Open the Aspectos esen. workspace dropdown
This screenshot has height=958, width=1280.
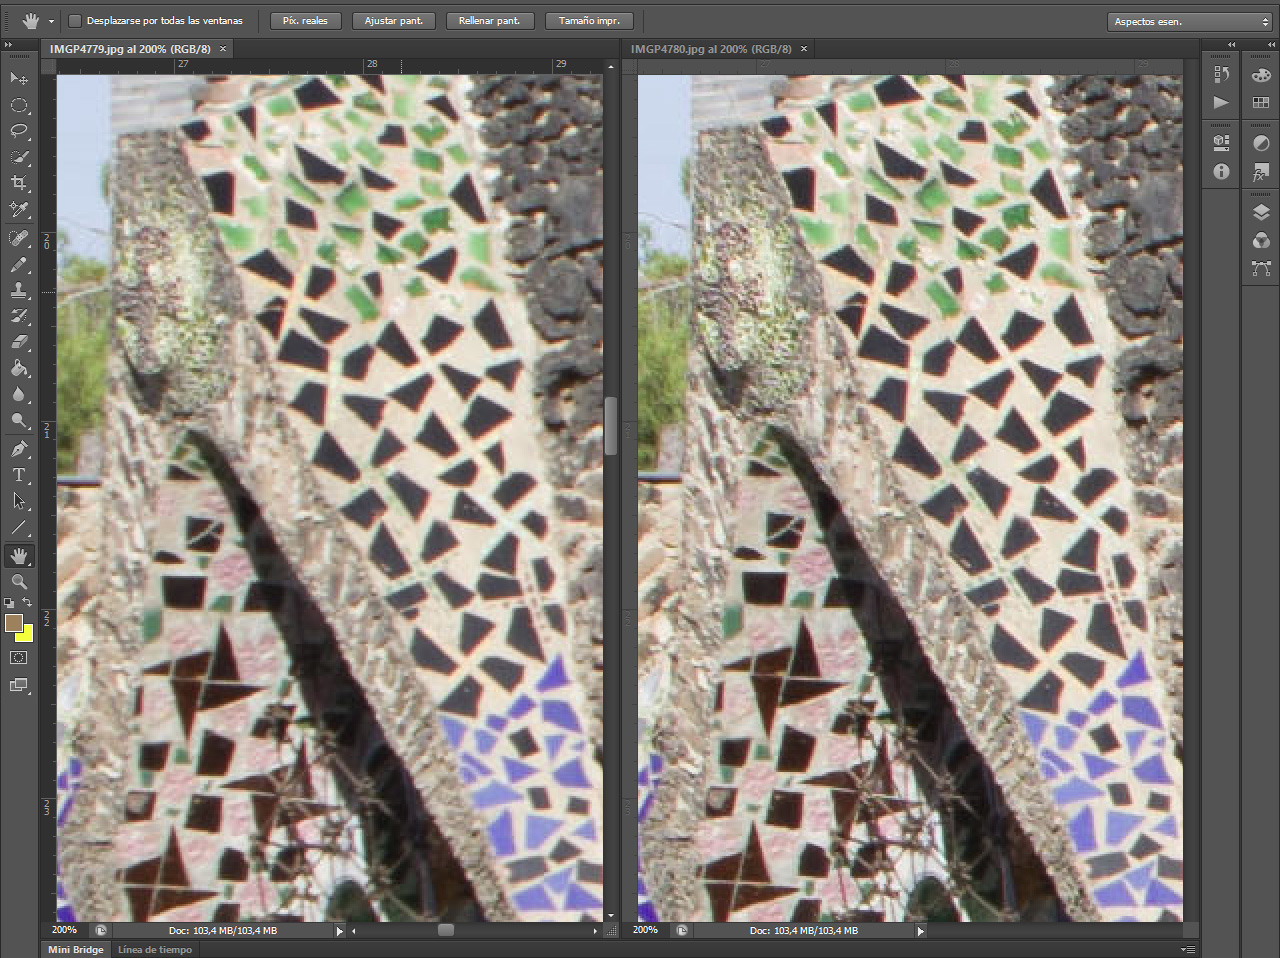(x=1189, y=21)
